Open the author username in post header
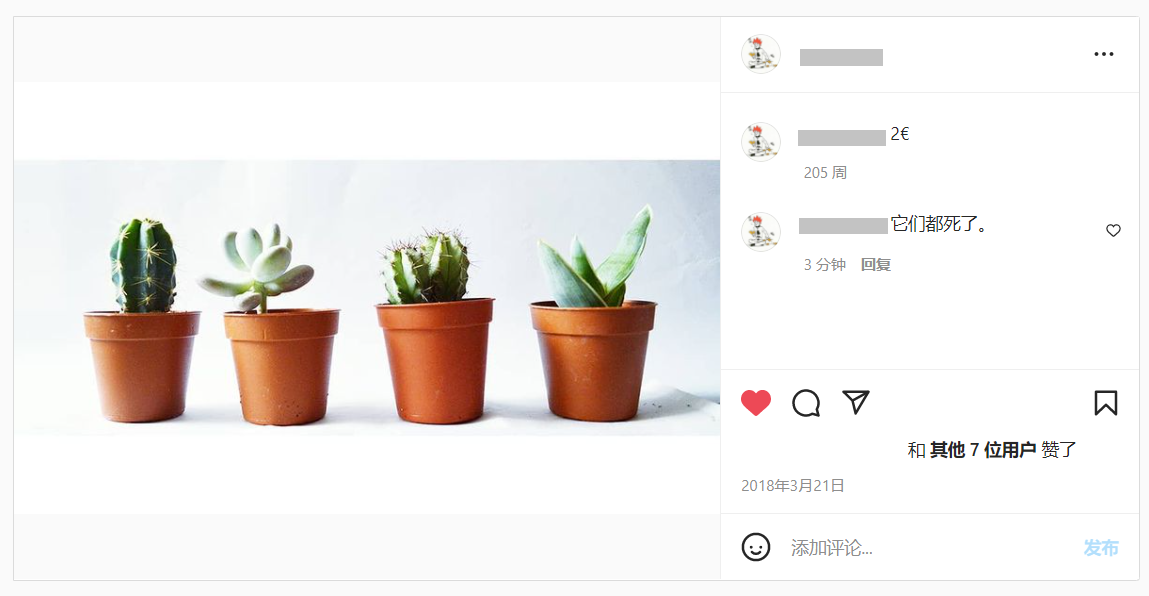The image size is (1149, 596). click(841, 57)
